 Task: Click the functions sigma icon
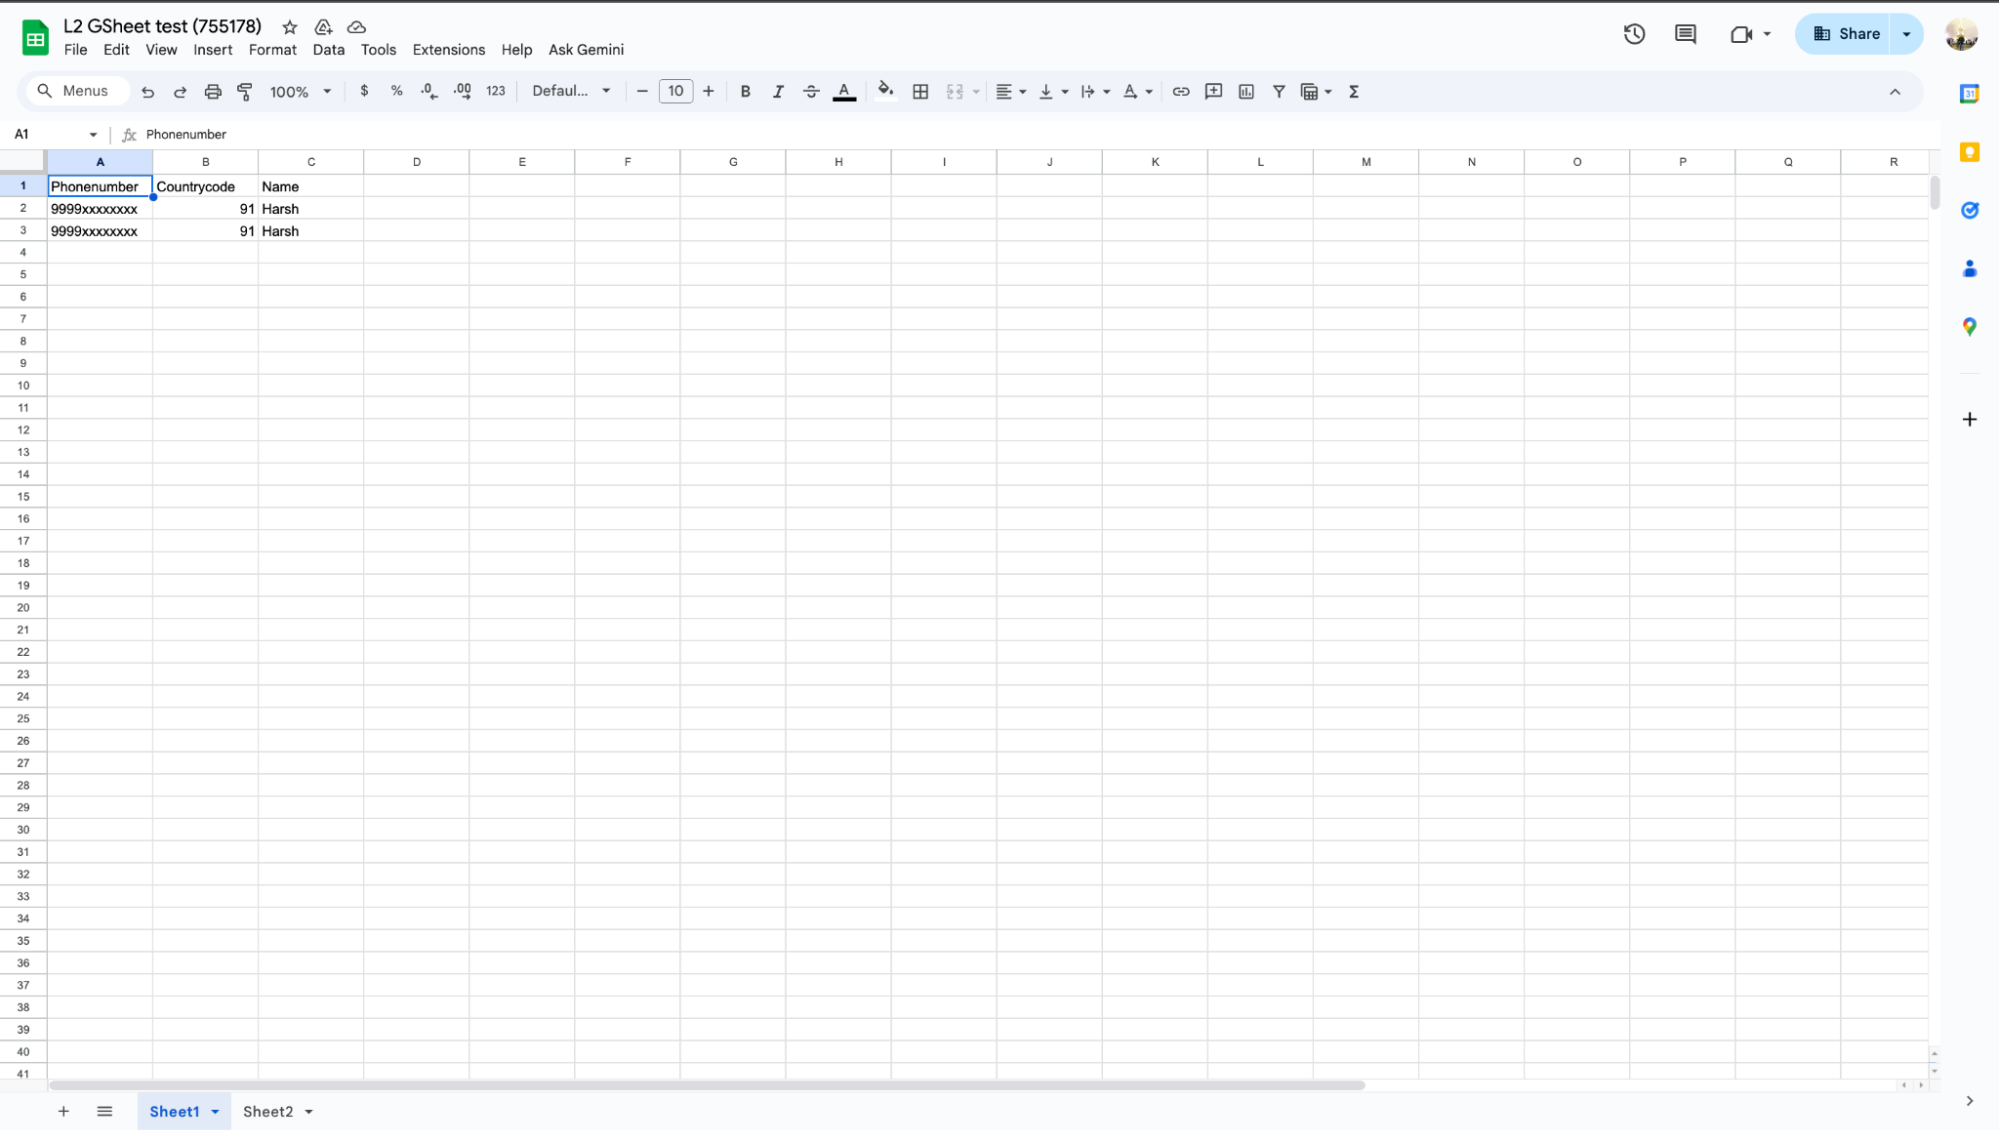click(1354, 91)
